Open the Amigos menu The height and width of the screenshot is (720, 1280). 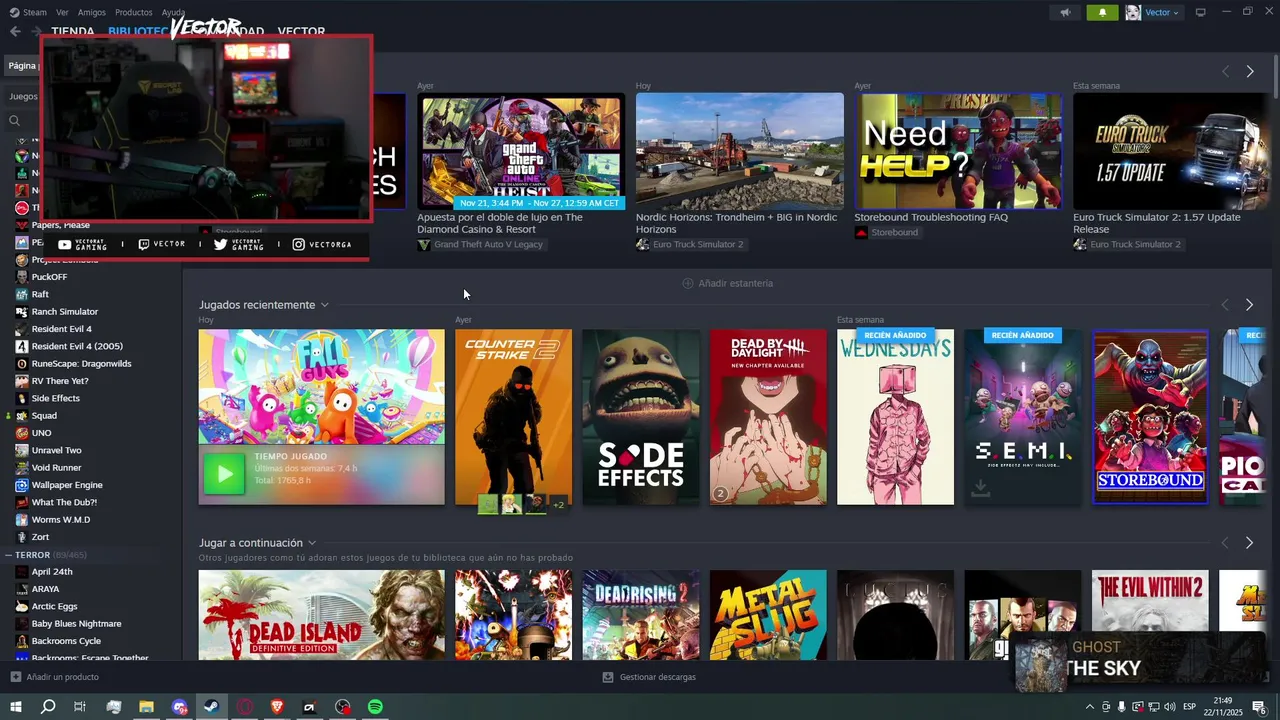coord(92,12)
